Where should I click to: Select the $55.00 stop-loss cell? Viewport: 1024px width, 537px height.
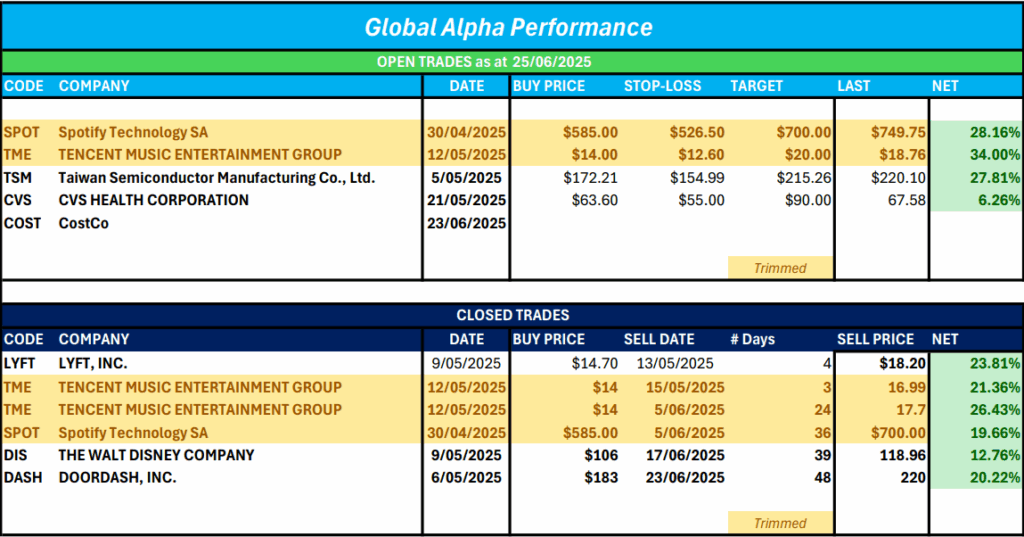pos(701,200)
